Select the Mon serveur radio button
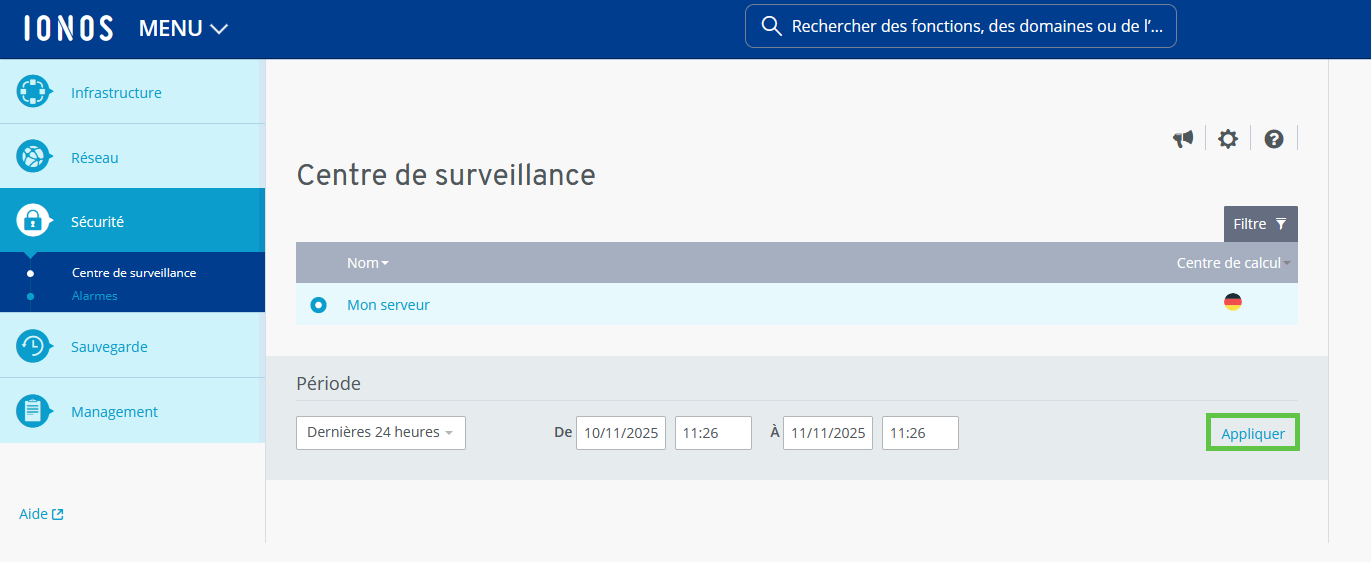1371x562 pixels. click(x=318, y=305)
